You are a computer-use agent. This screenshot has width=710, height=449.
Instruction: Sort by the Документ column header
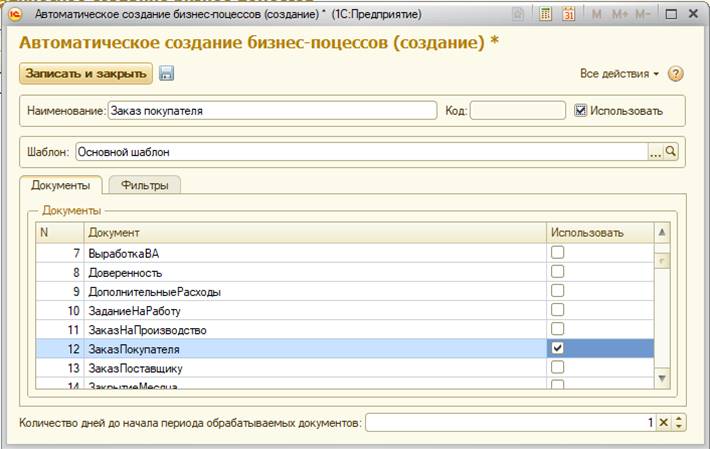pyautogui.click(x=315, y=233)
